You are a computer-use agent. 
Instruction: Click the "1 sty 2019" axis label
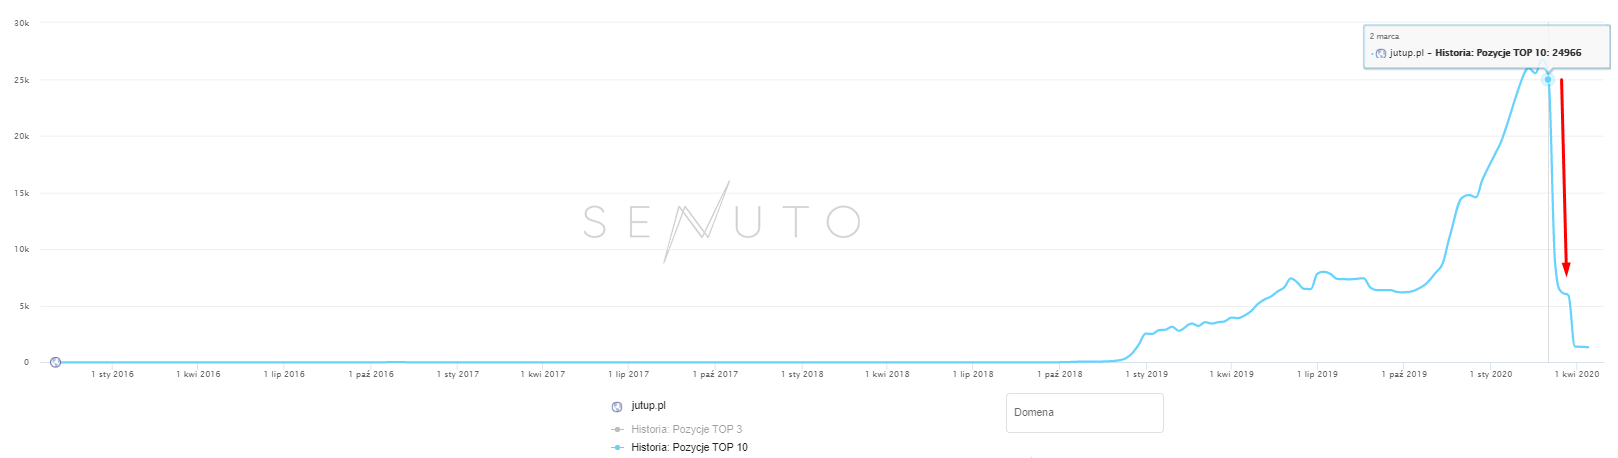click(1146, 374)
